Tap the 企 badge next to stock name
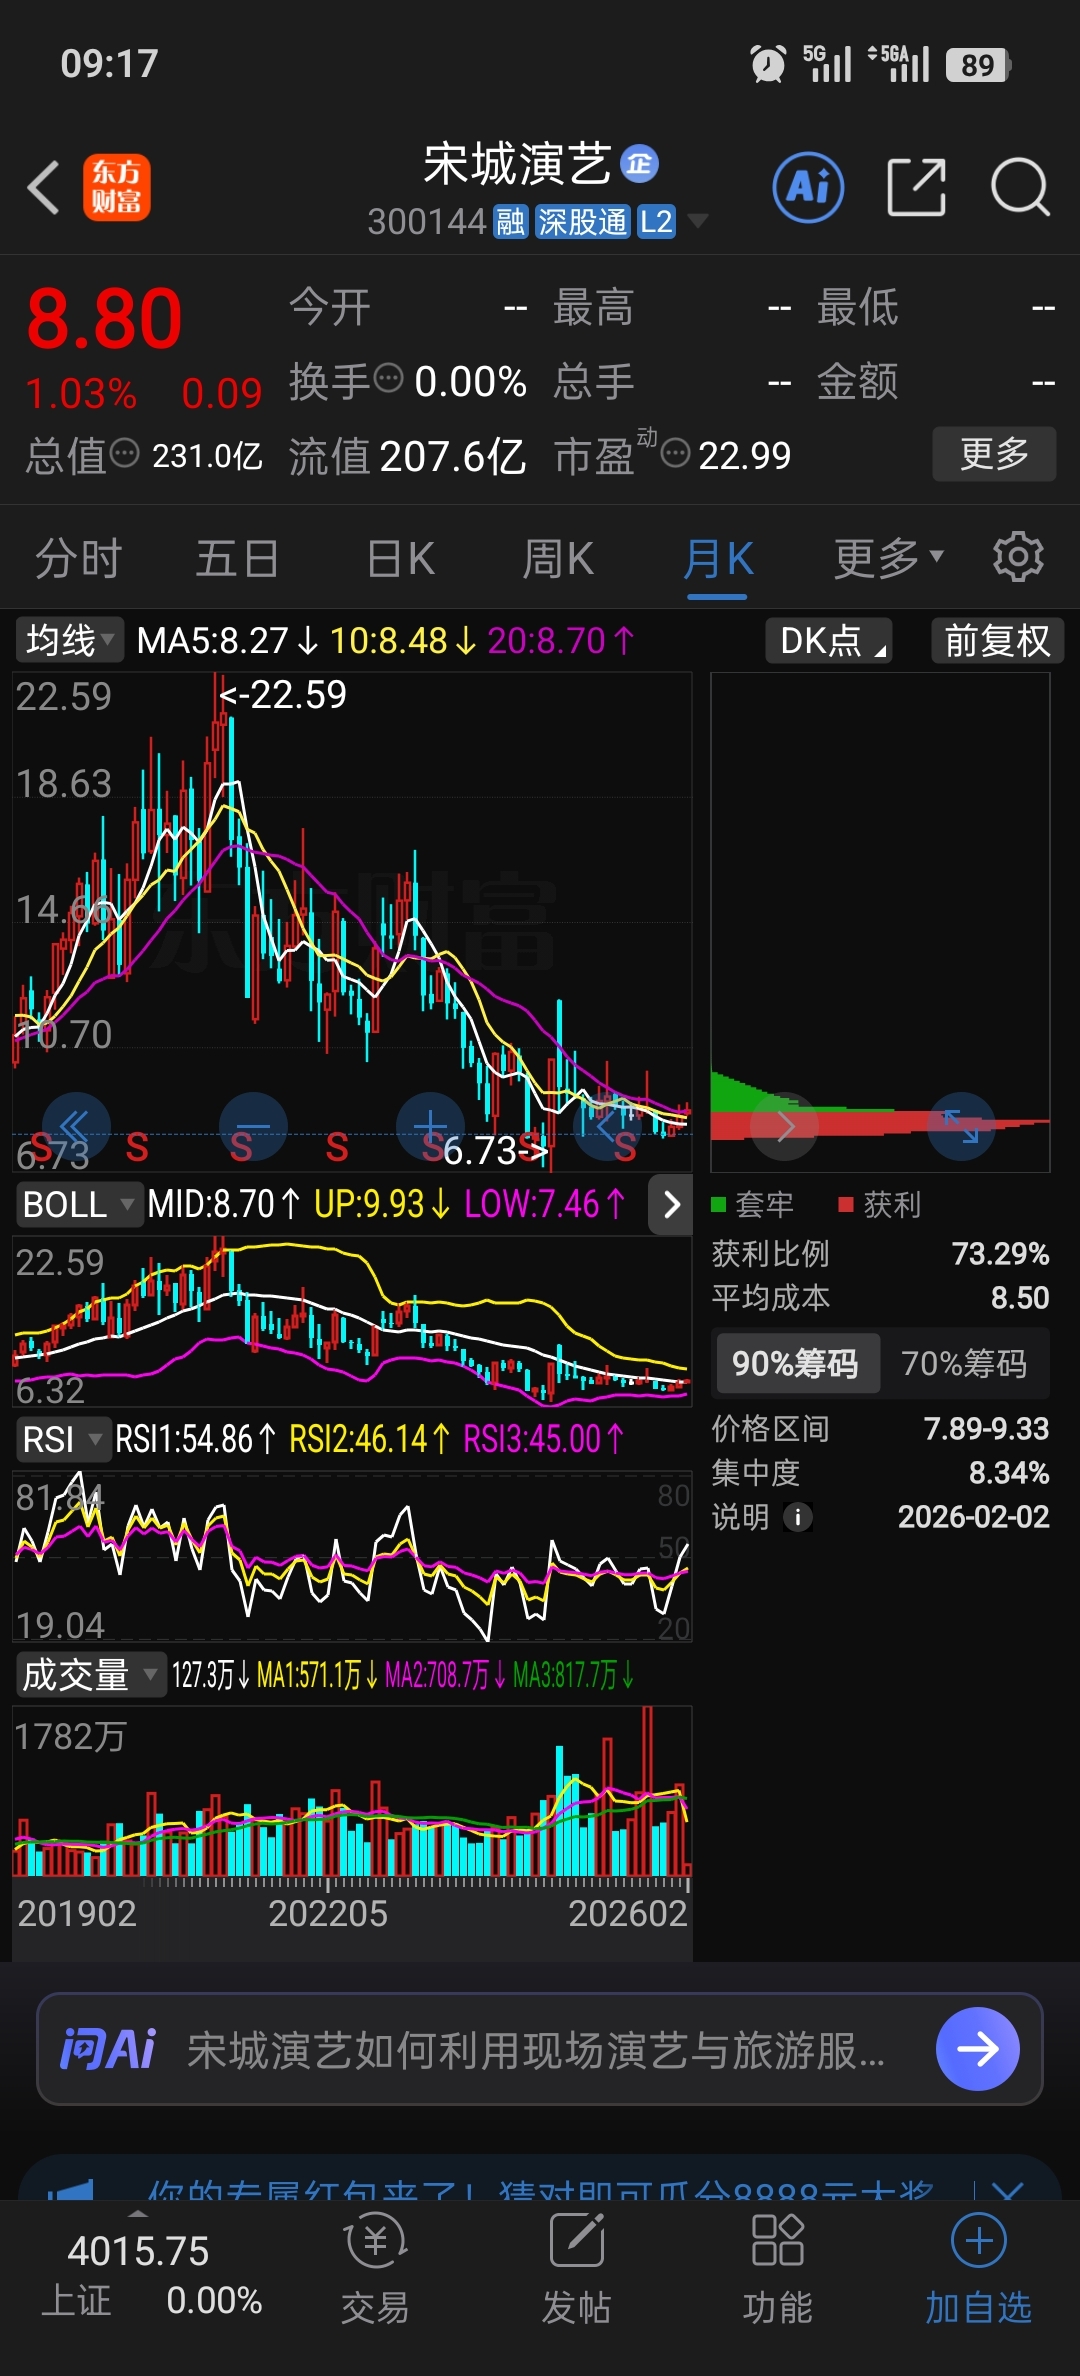Image resolution: width=1080 pixels, height=2376 pixels. pos(639,163)
